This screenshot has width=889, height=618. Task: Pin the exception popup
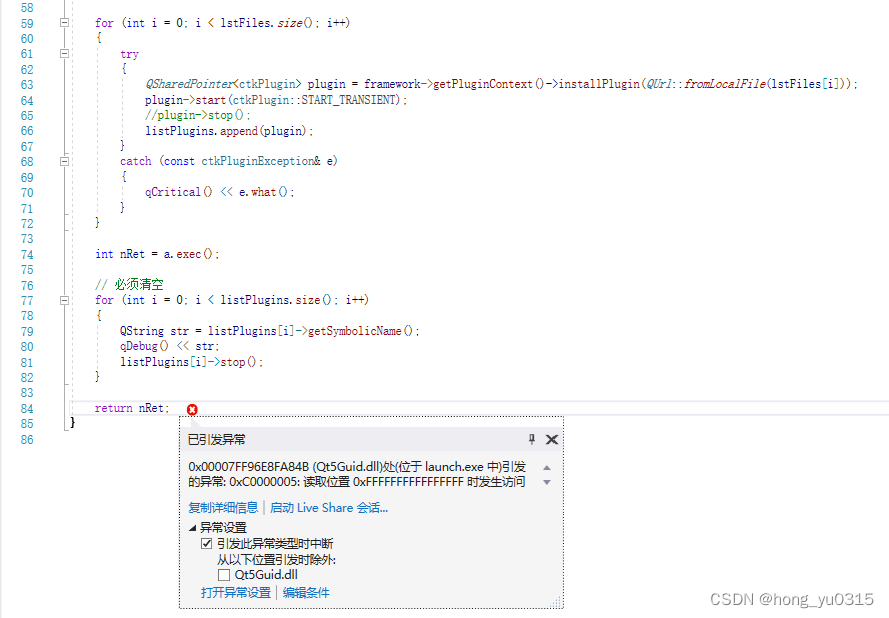(x=531, y=439)
